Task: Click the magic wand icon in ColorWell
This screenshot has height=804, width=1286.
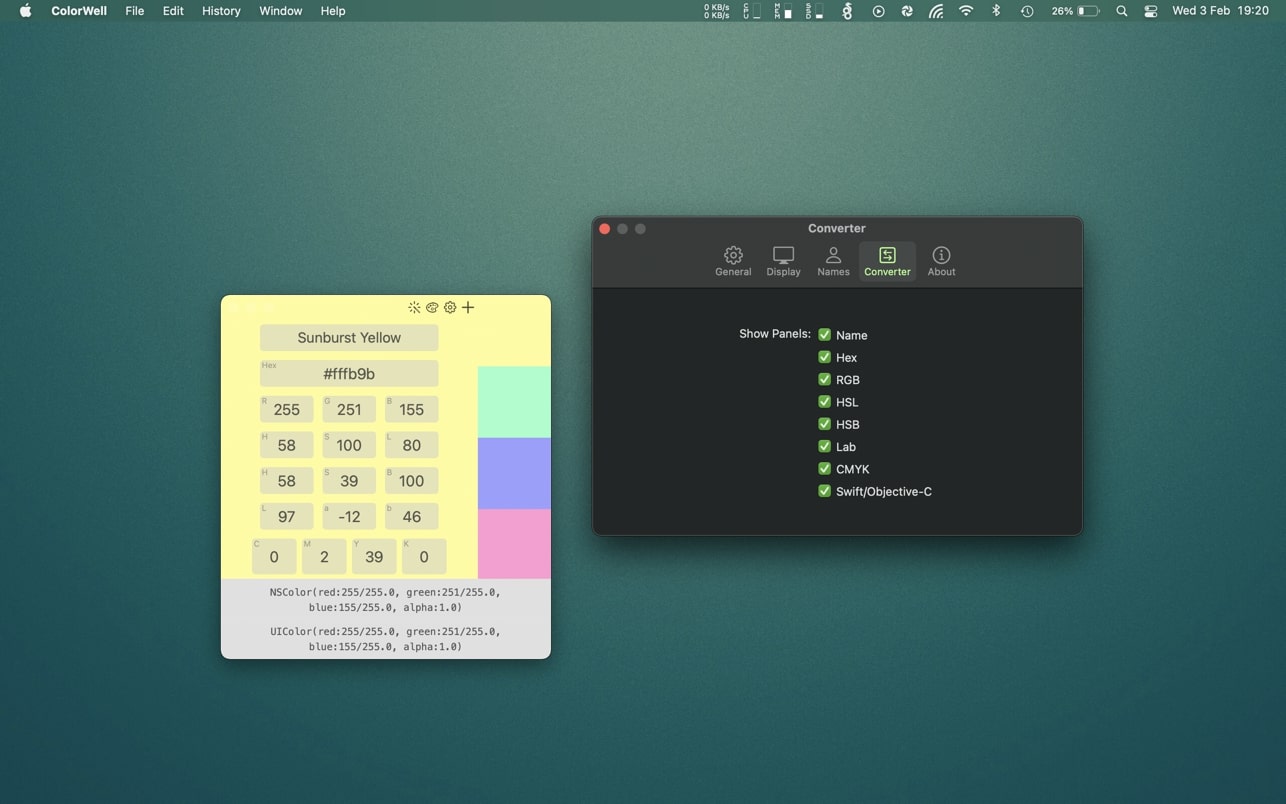Action: tap(414, 308)
